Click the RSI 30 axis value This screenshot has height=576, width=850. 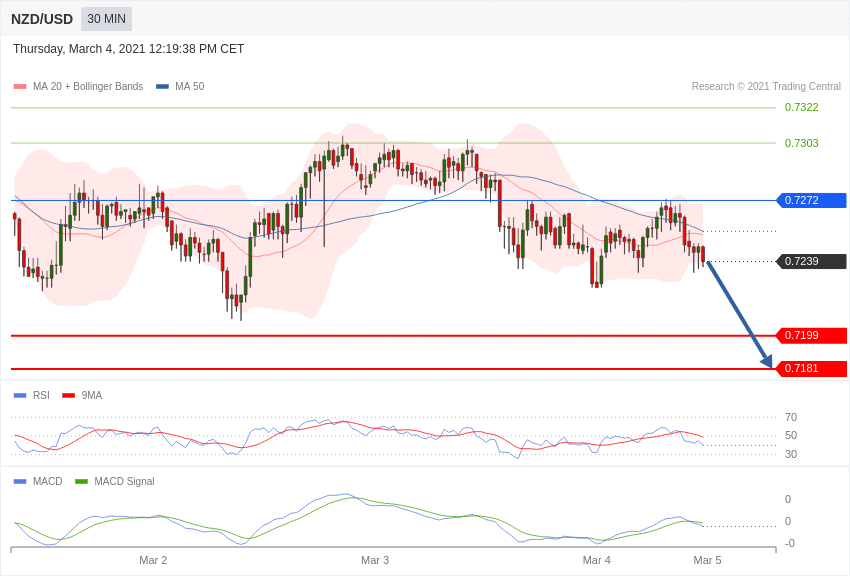click(791, 454)
